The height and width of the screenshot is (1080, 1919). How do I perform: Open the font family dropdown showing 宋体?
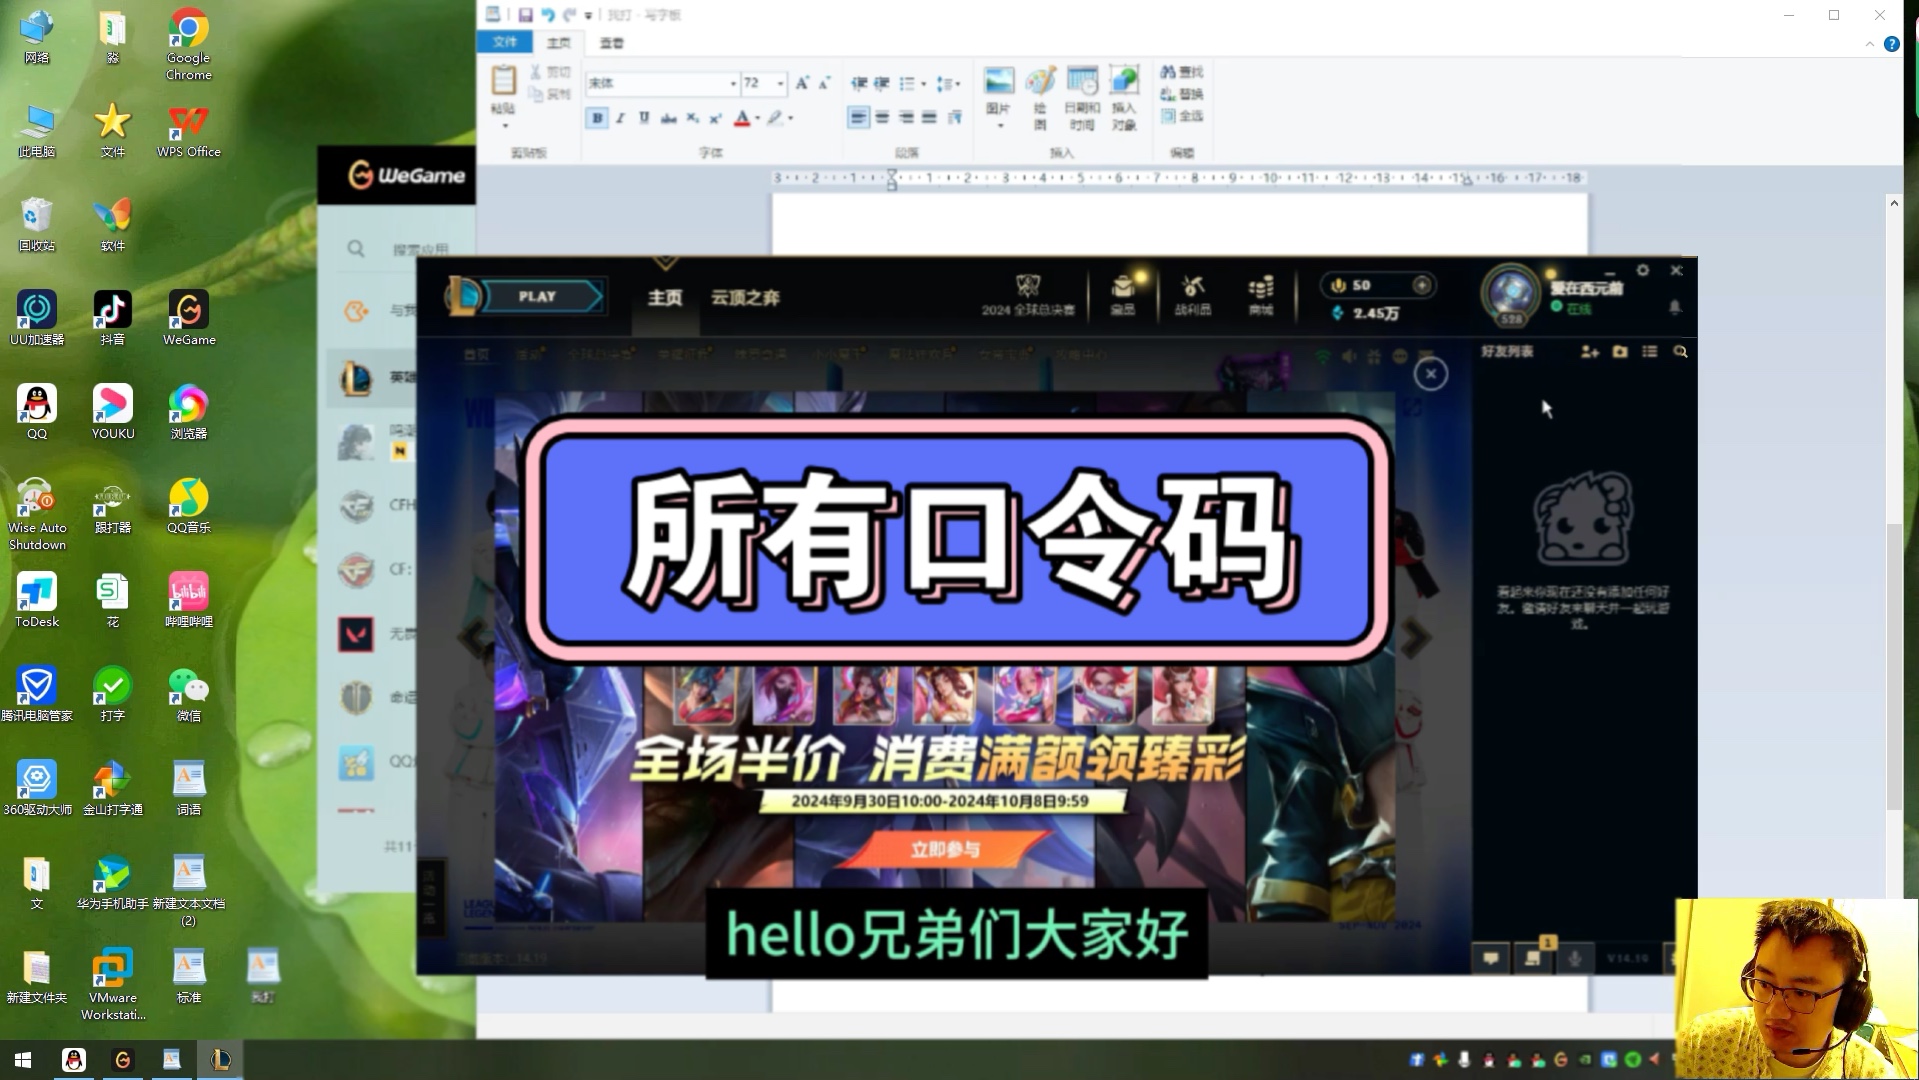coord(732,83)
